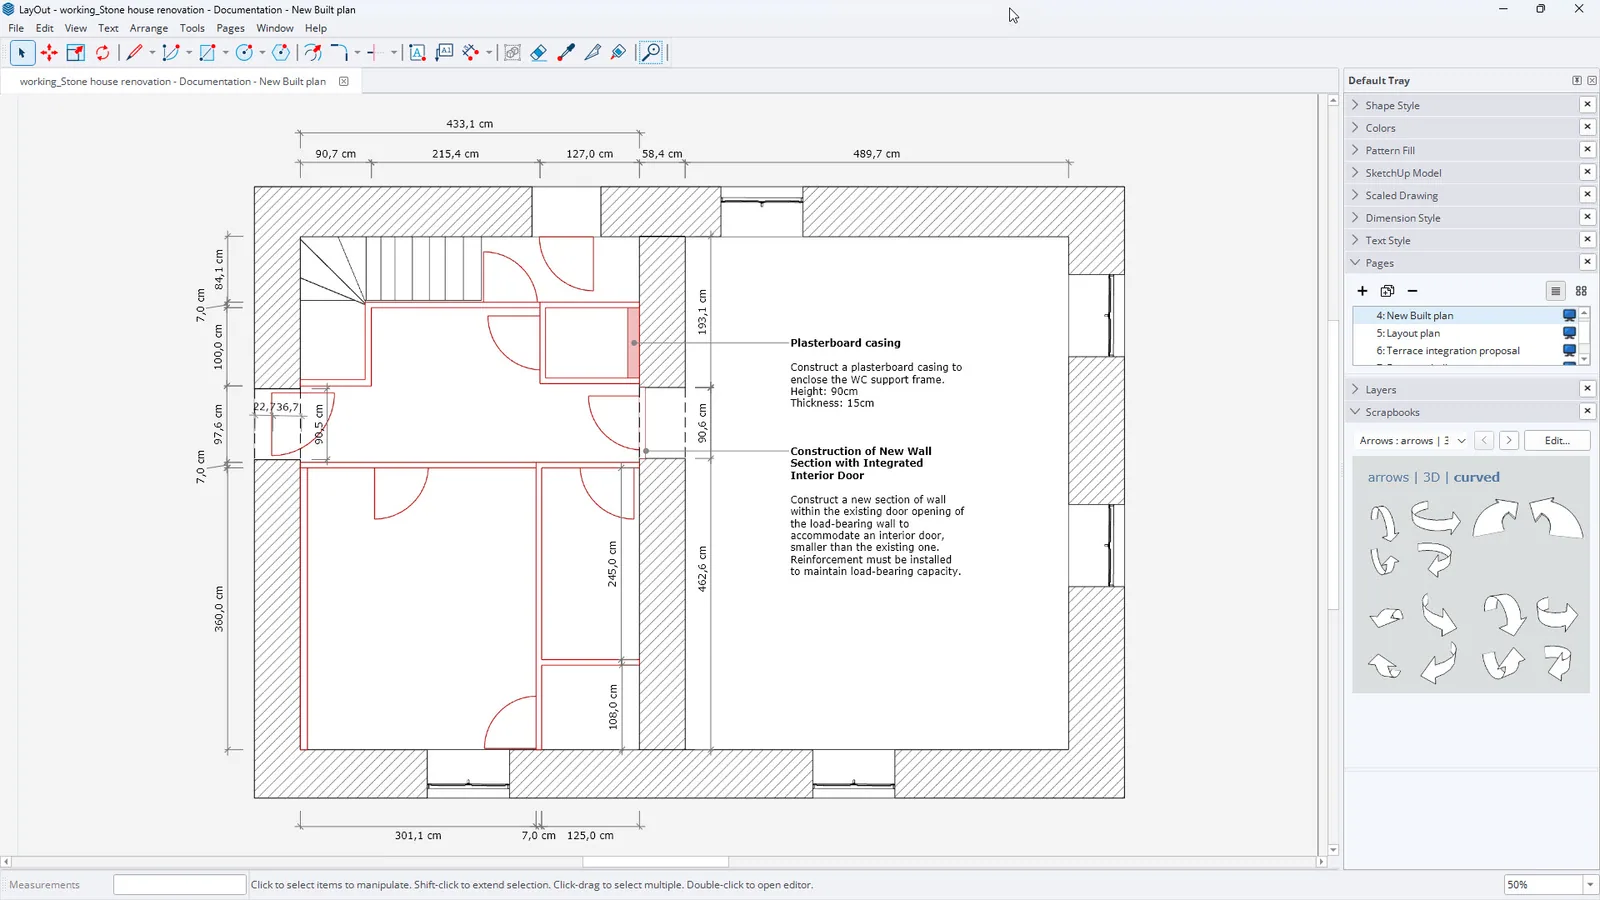Select the Offset tool
Image resolution: width=1600 pixels, height=900 pixels.
tap(313, 53)
